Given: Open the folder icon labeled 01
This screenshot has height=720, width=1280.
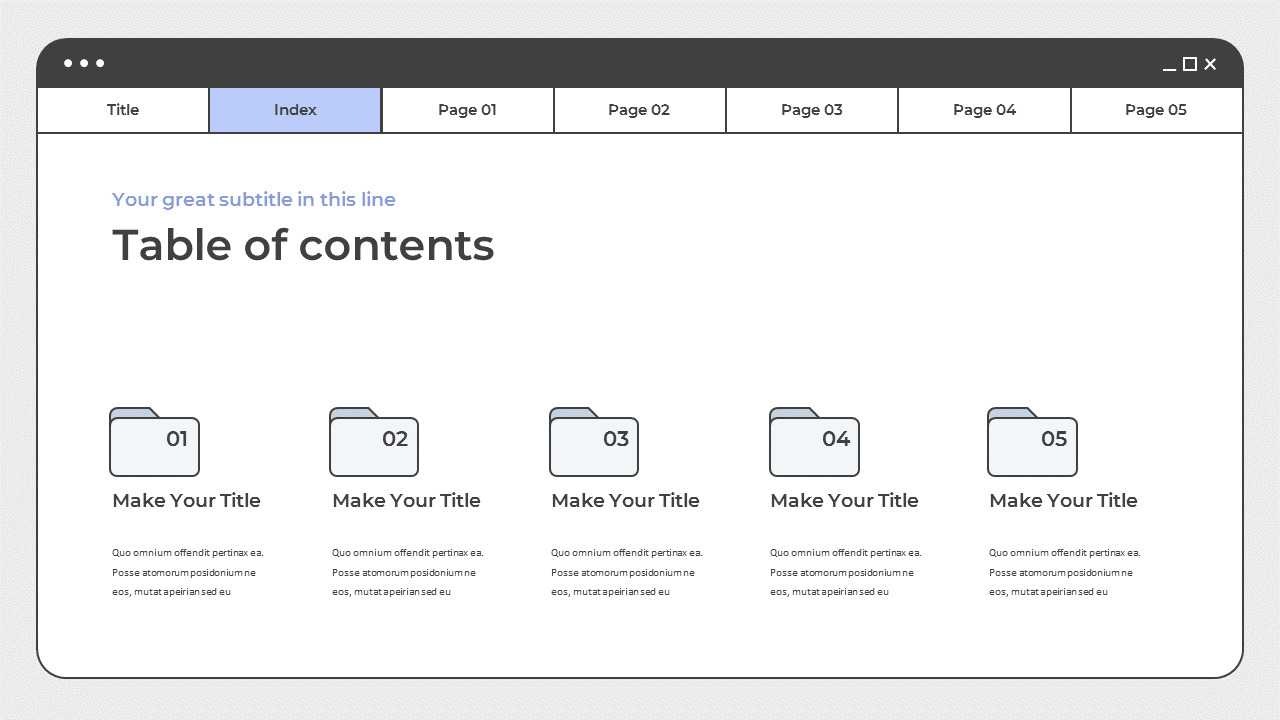Looking at the screenshot, I should coord(155,442).
